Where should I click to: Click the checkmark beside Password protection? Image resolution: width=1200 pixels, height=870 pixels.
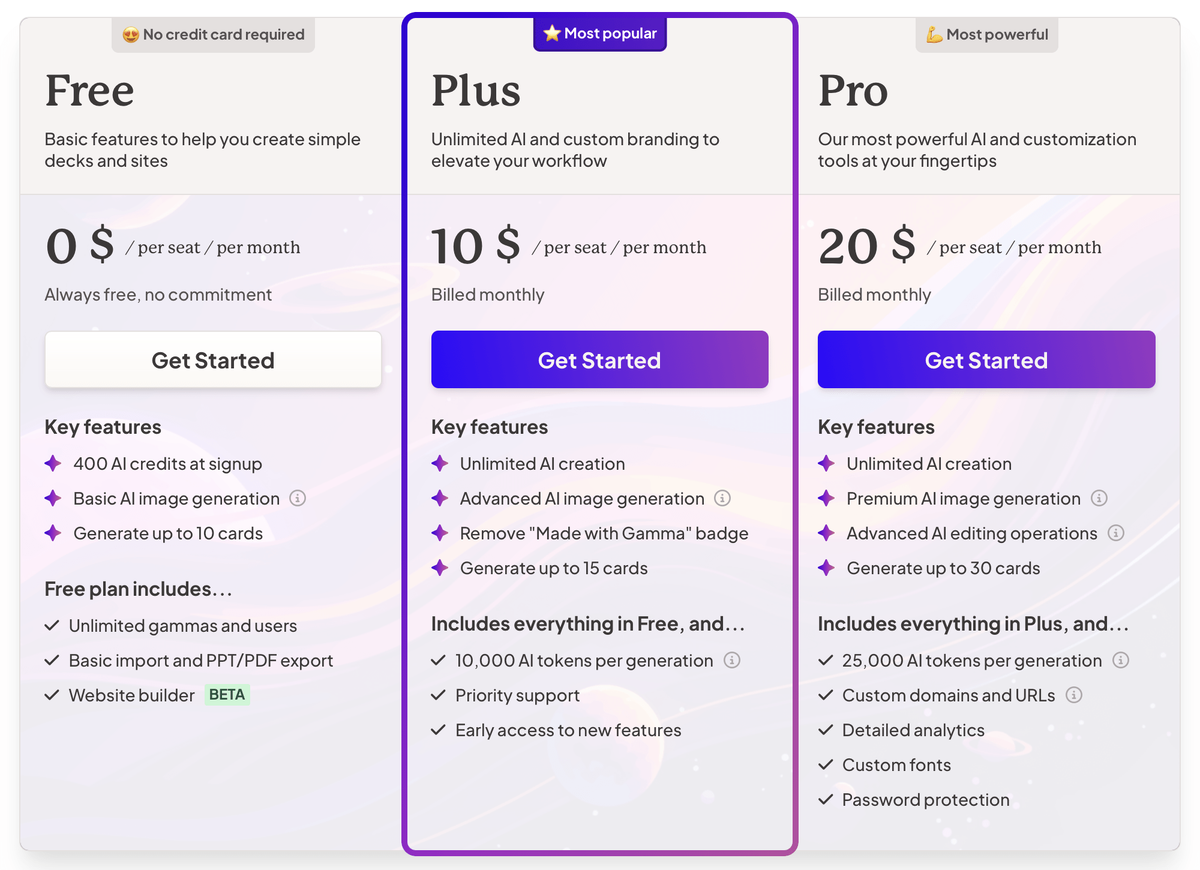pos(825,800)
